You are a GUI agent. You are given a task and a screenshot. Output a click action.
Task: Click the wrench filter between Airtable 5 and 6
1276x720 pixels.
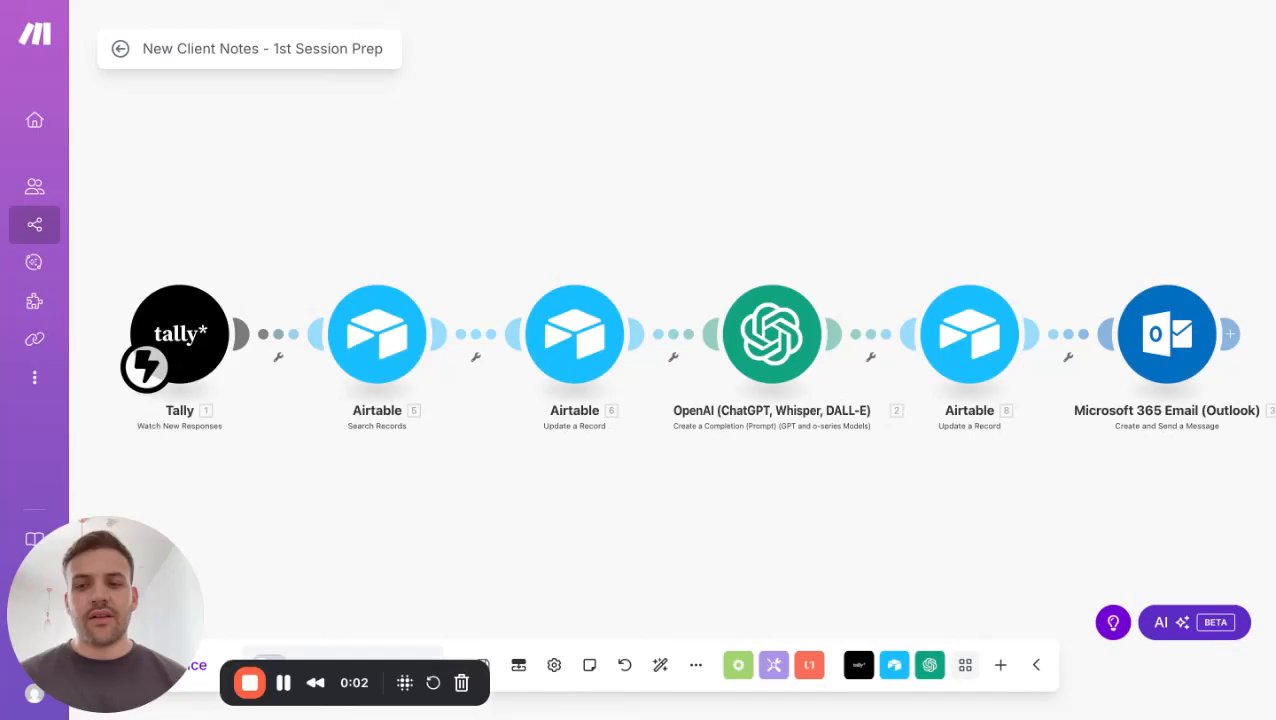(x=476, y=357)
